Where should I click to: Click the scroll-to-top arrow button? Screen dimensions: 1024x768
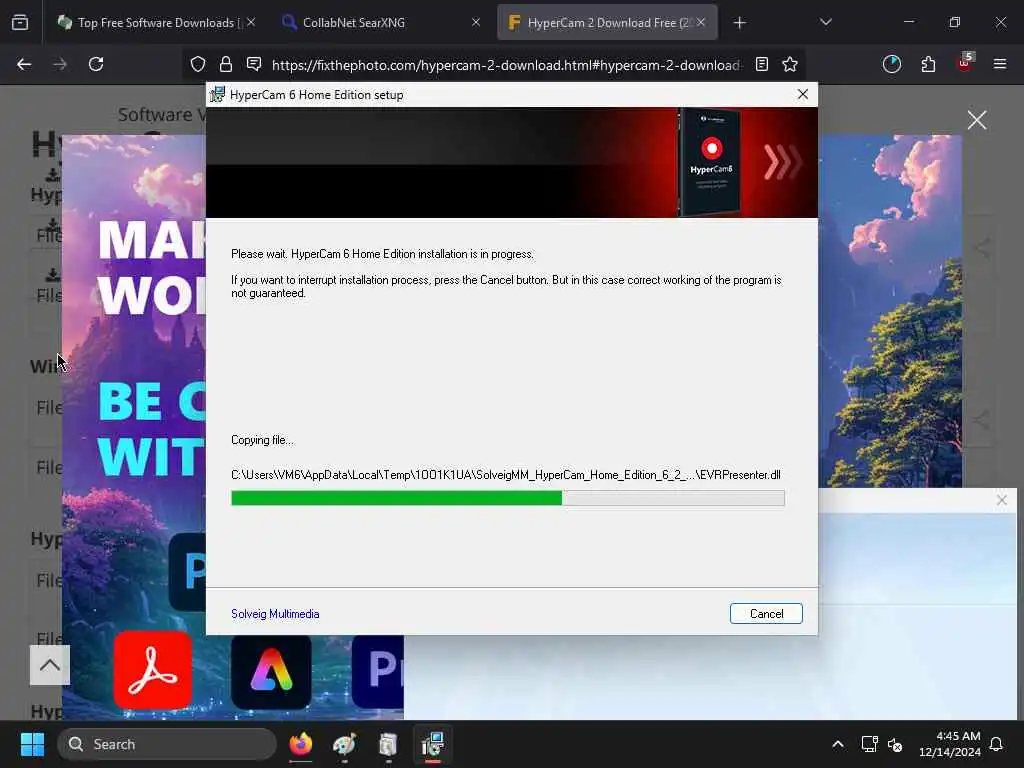pos(50,665)
